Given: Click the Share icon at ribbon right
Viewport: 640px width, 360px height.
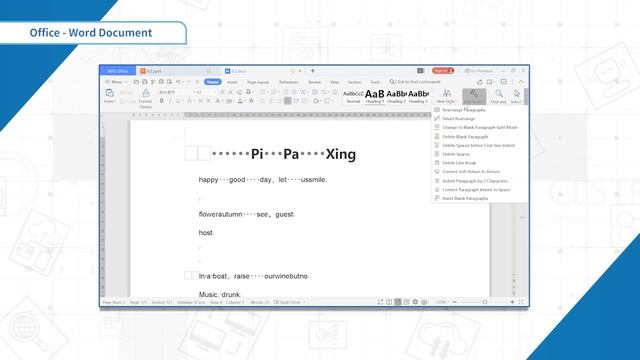Looking at the screenshot, I should click(480, 82).
